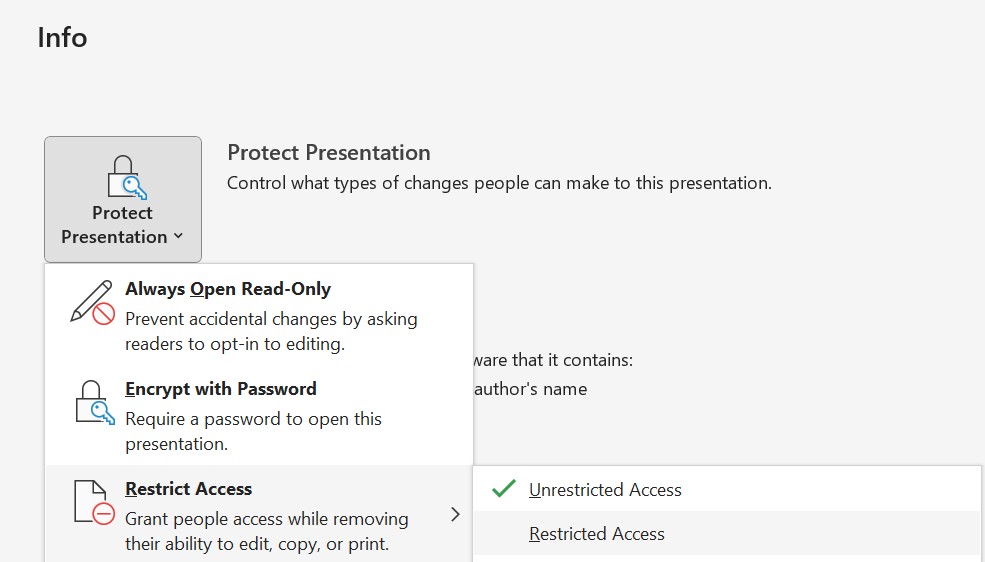Click the Protect Presentation section heading
This screenshot has width=985, height=562.
pos(329,153)
